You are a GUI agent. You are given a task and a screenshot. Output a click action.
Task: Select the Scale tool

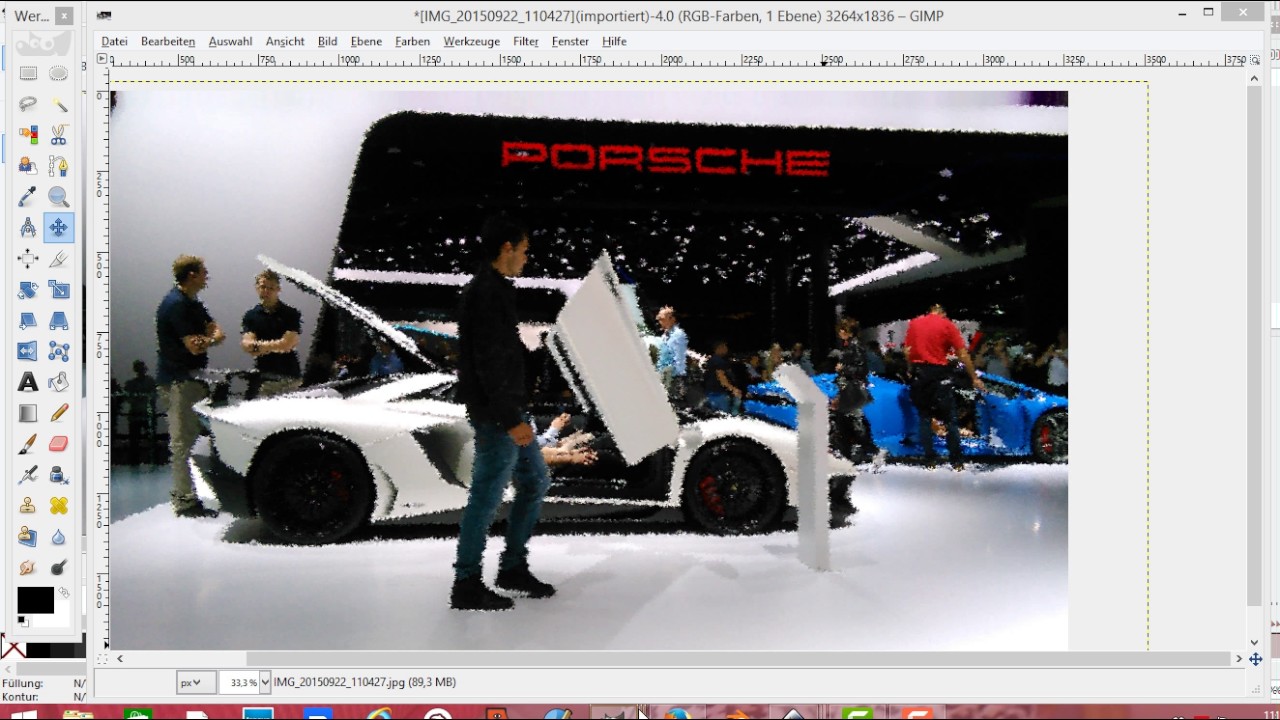coord(59,290)
